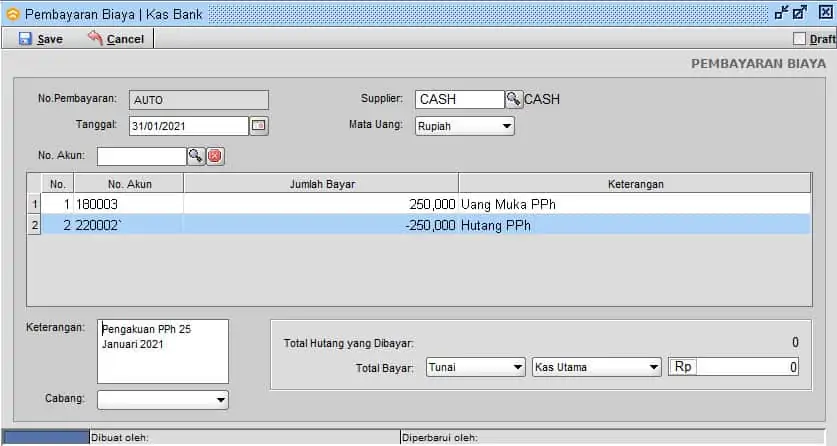Open the Tanggal calendar picker icon

[x=259, y=126]
